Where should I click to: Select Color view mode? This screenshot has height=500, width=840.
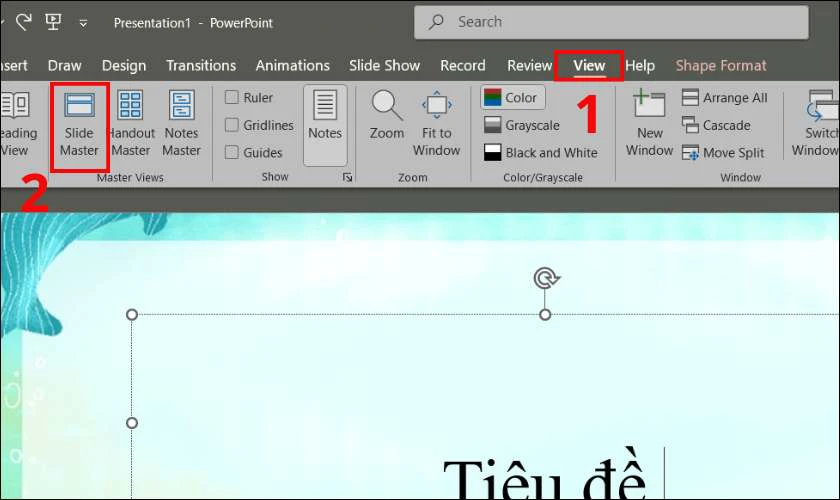[512, 98]
